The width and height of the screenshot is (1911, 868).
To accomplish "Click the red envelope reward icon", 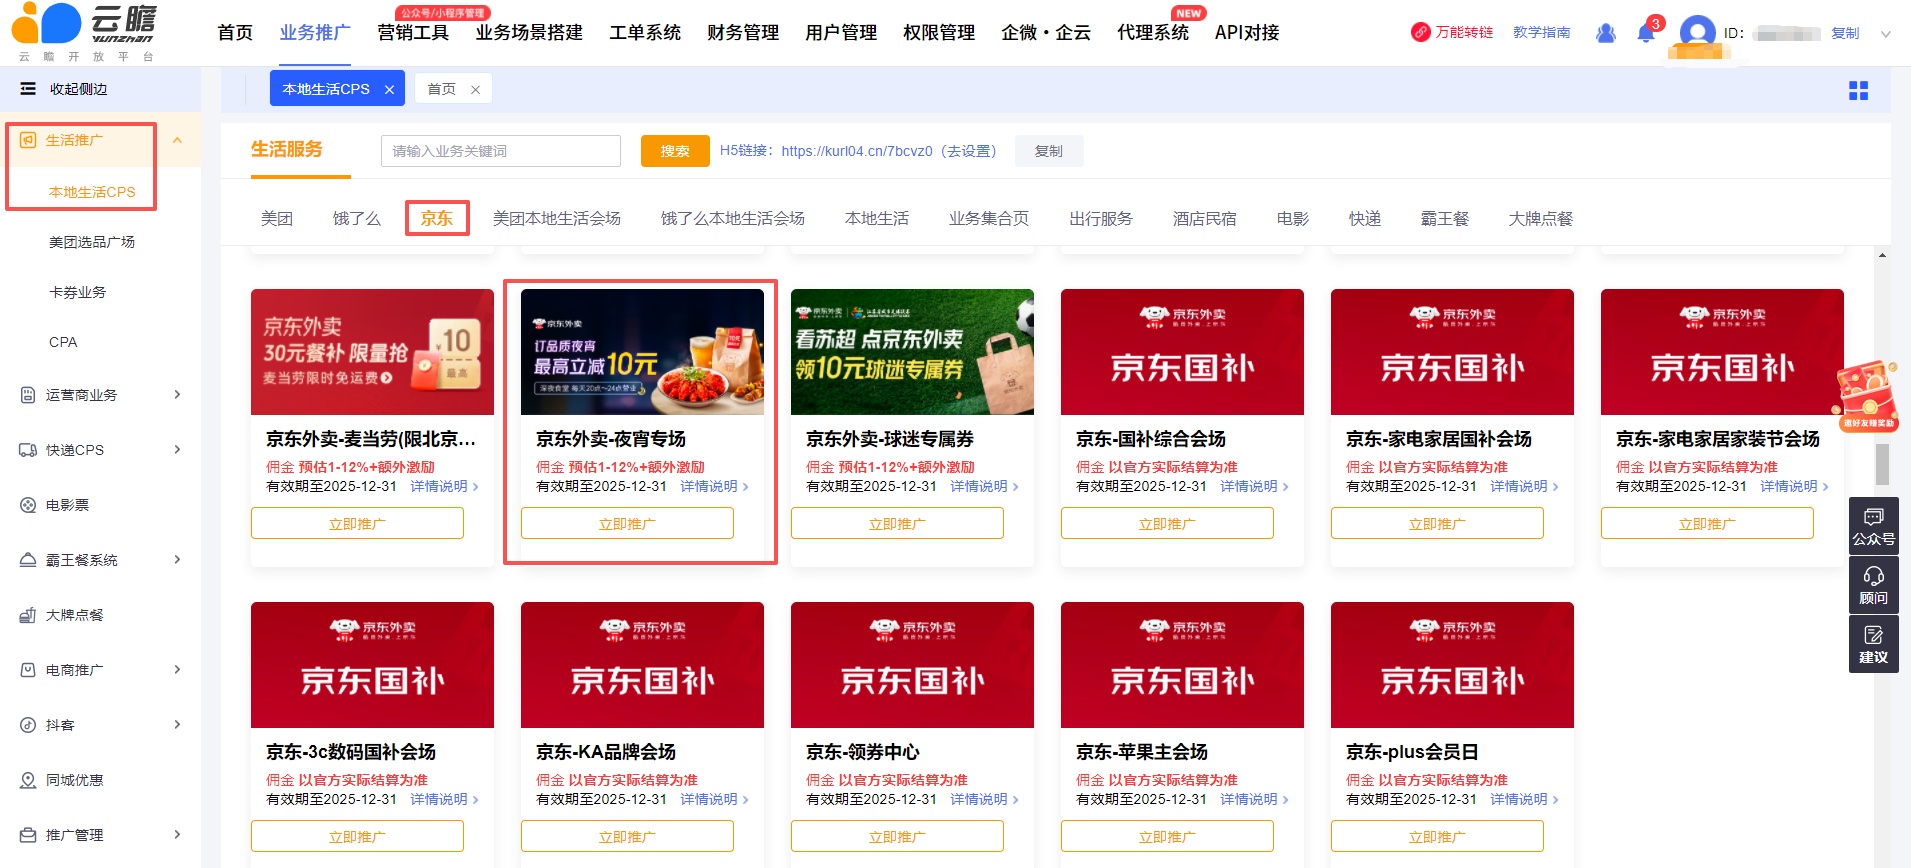I will pyautogui.click(x=1866, y=397).
